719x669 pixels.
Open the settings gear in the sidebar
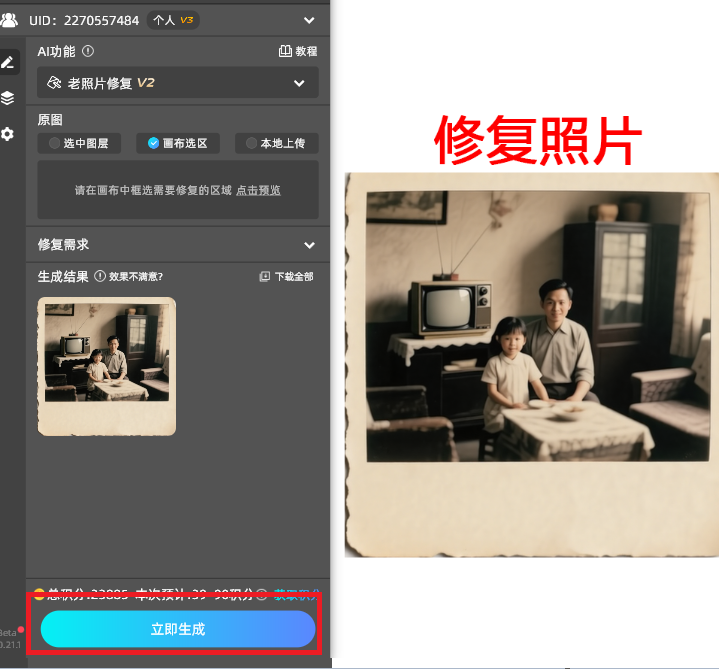(x=8, y=134)
